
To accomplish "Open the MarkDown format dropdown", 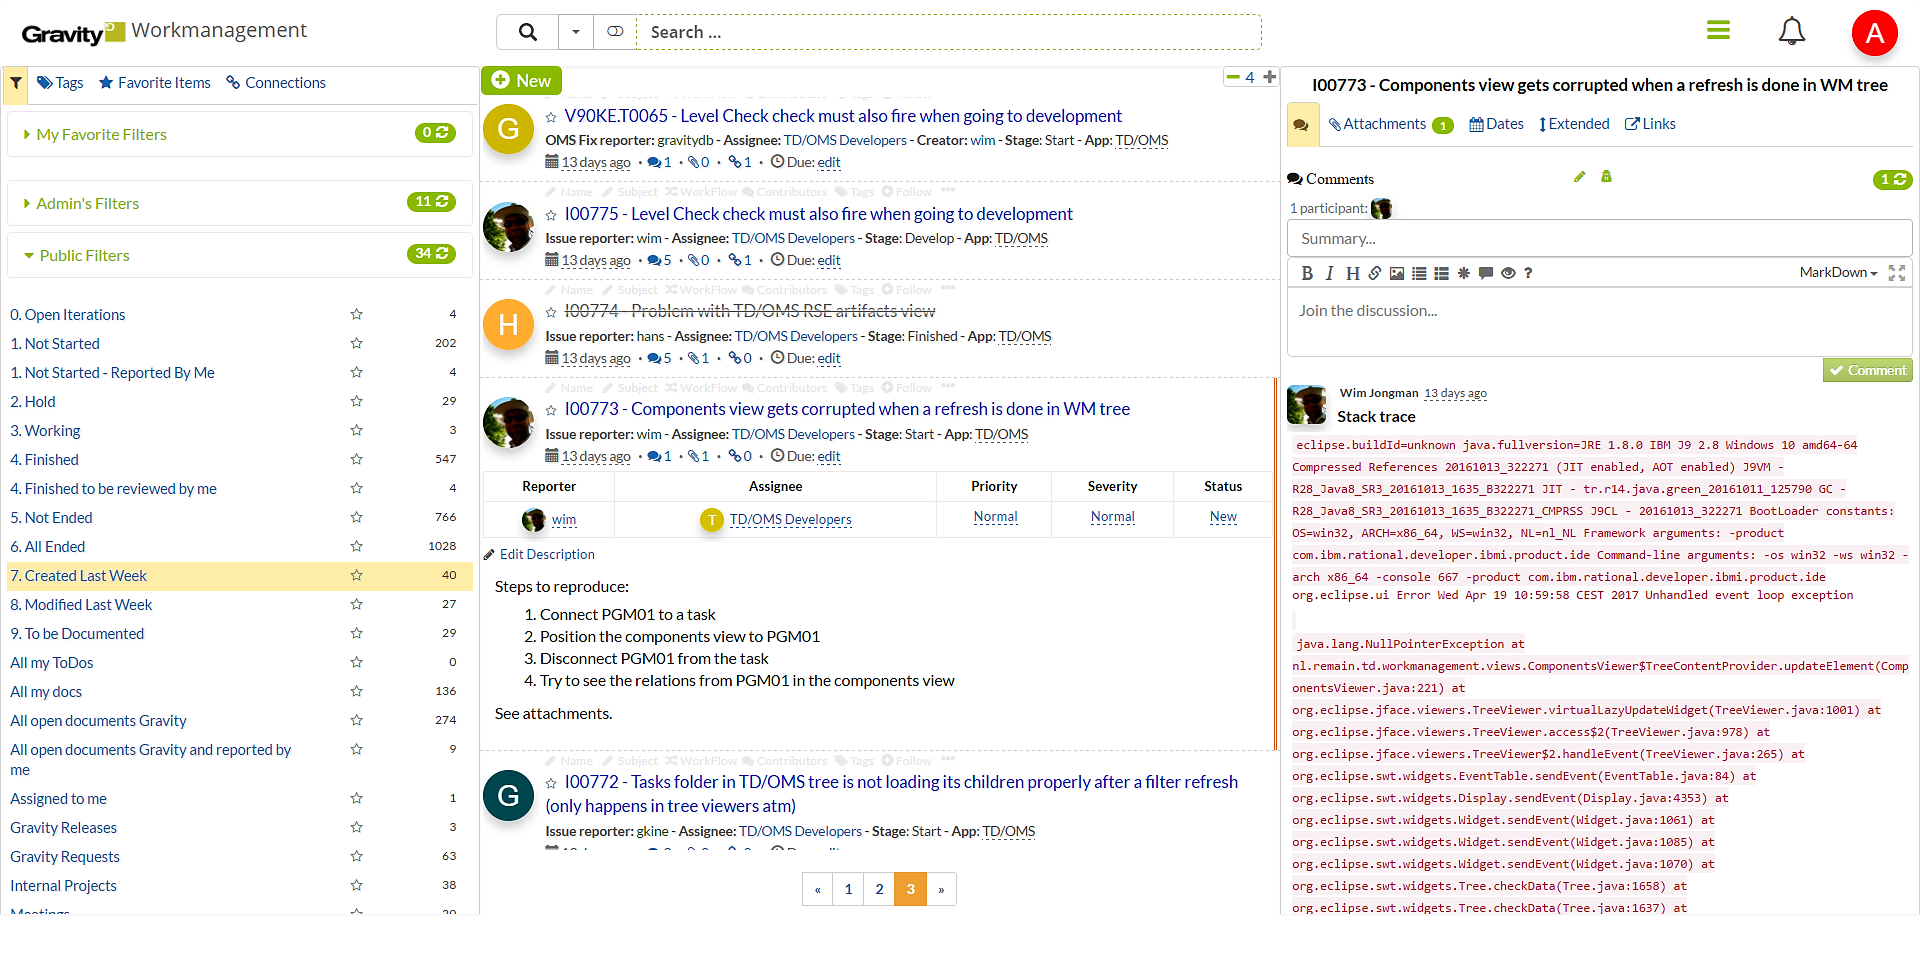I will click(1837, 273).
